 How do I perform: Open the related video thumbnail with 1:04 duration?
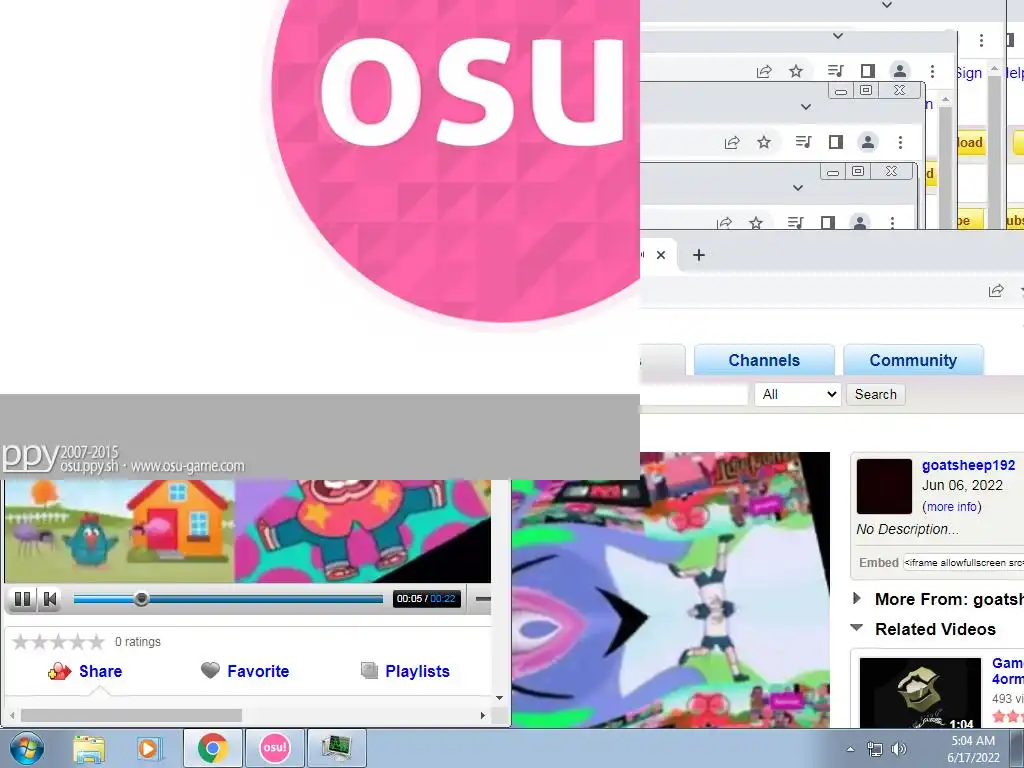(x=920, y=693)
